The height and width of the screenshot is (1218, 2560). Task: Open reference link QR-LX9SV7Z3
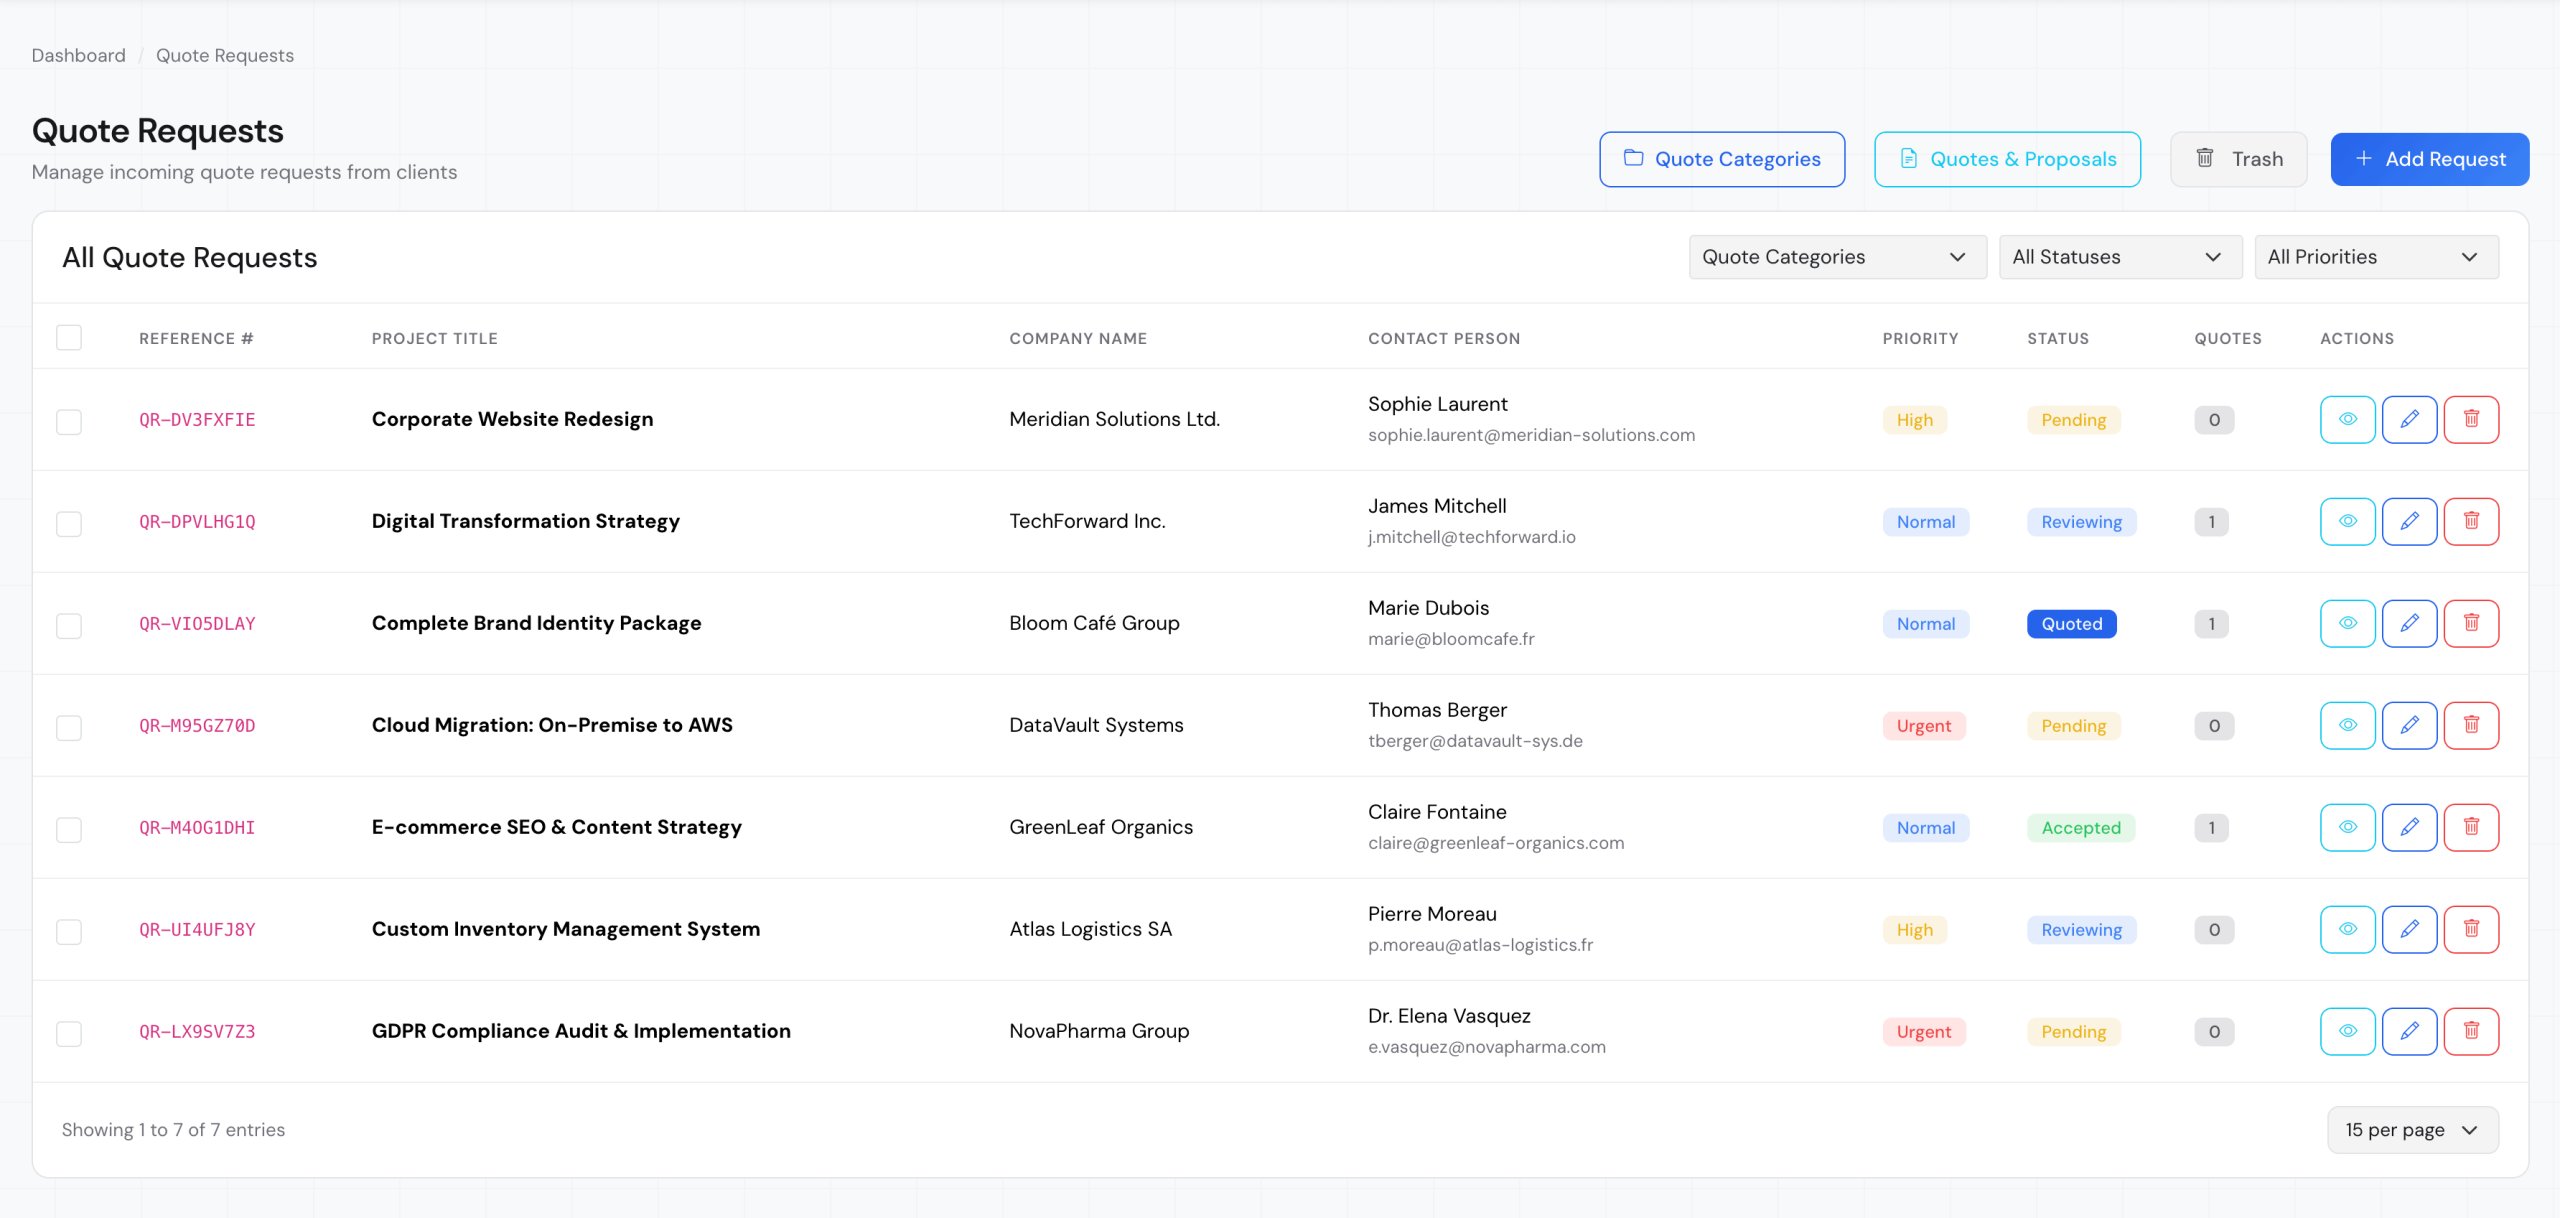point(197,1031)
